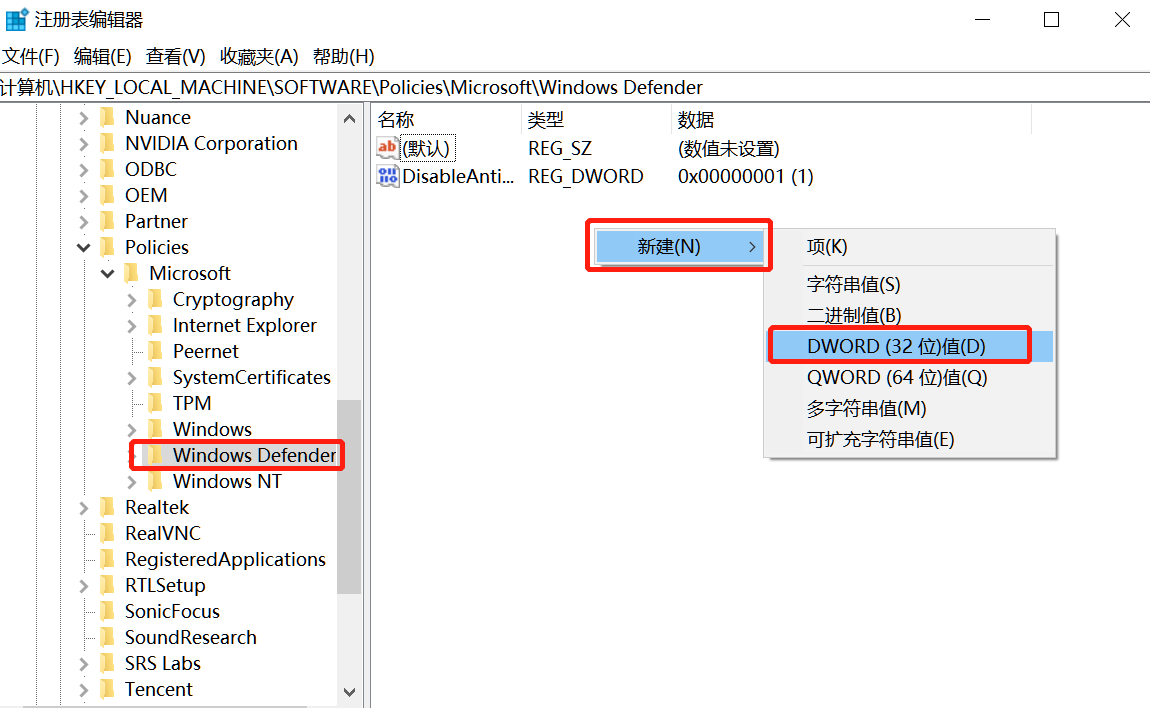1150x708 pixels.
Task: Click the Windows Defender folder icon
Action: [158, 455]
